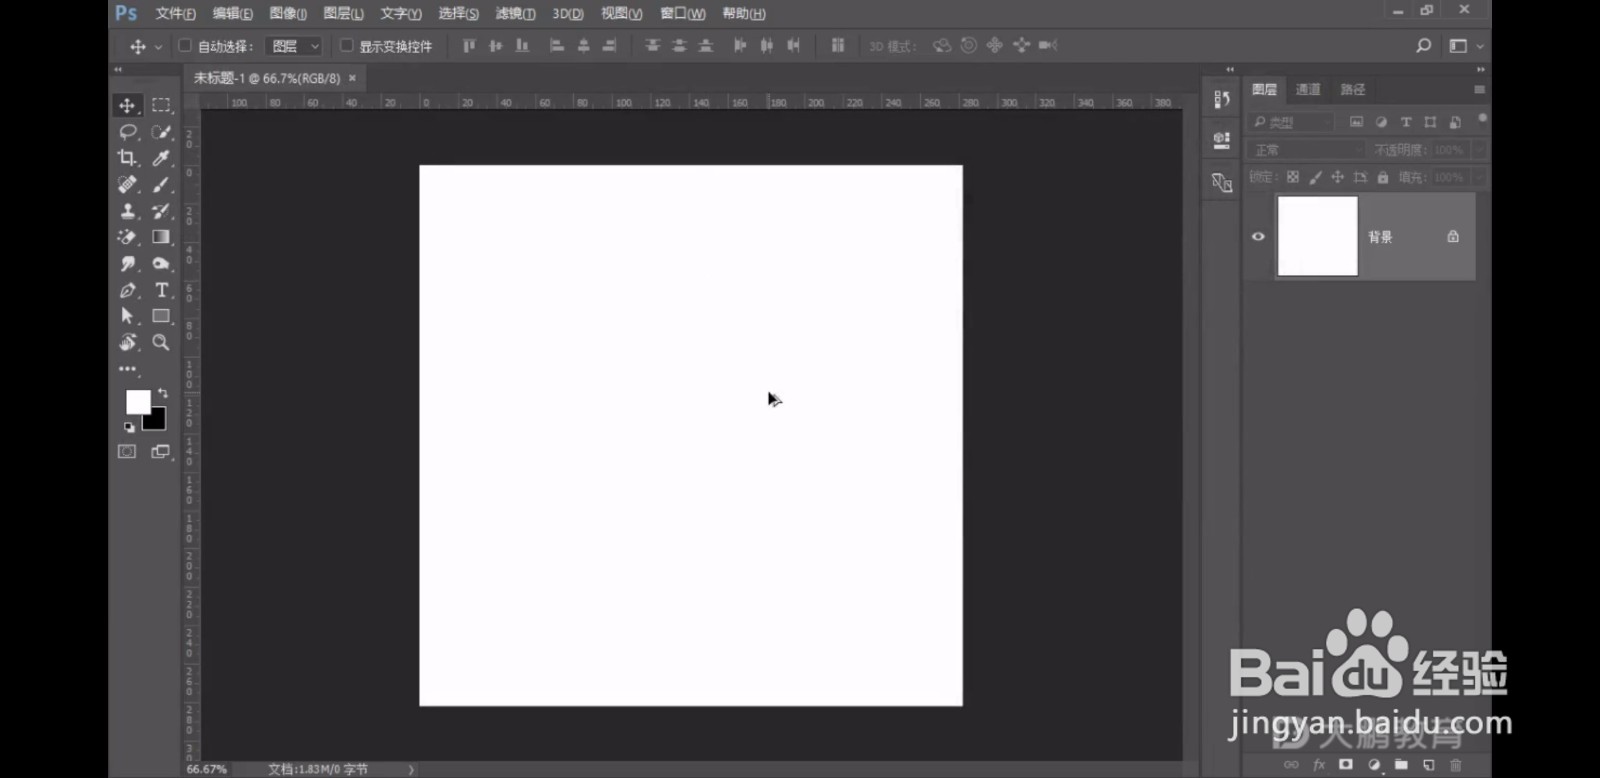Open the Layers panel menu icon
This screenshot has width=1600, height=778.
point(1479,90)
